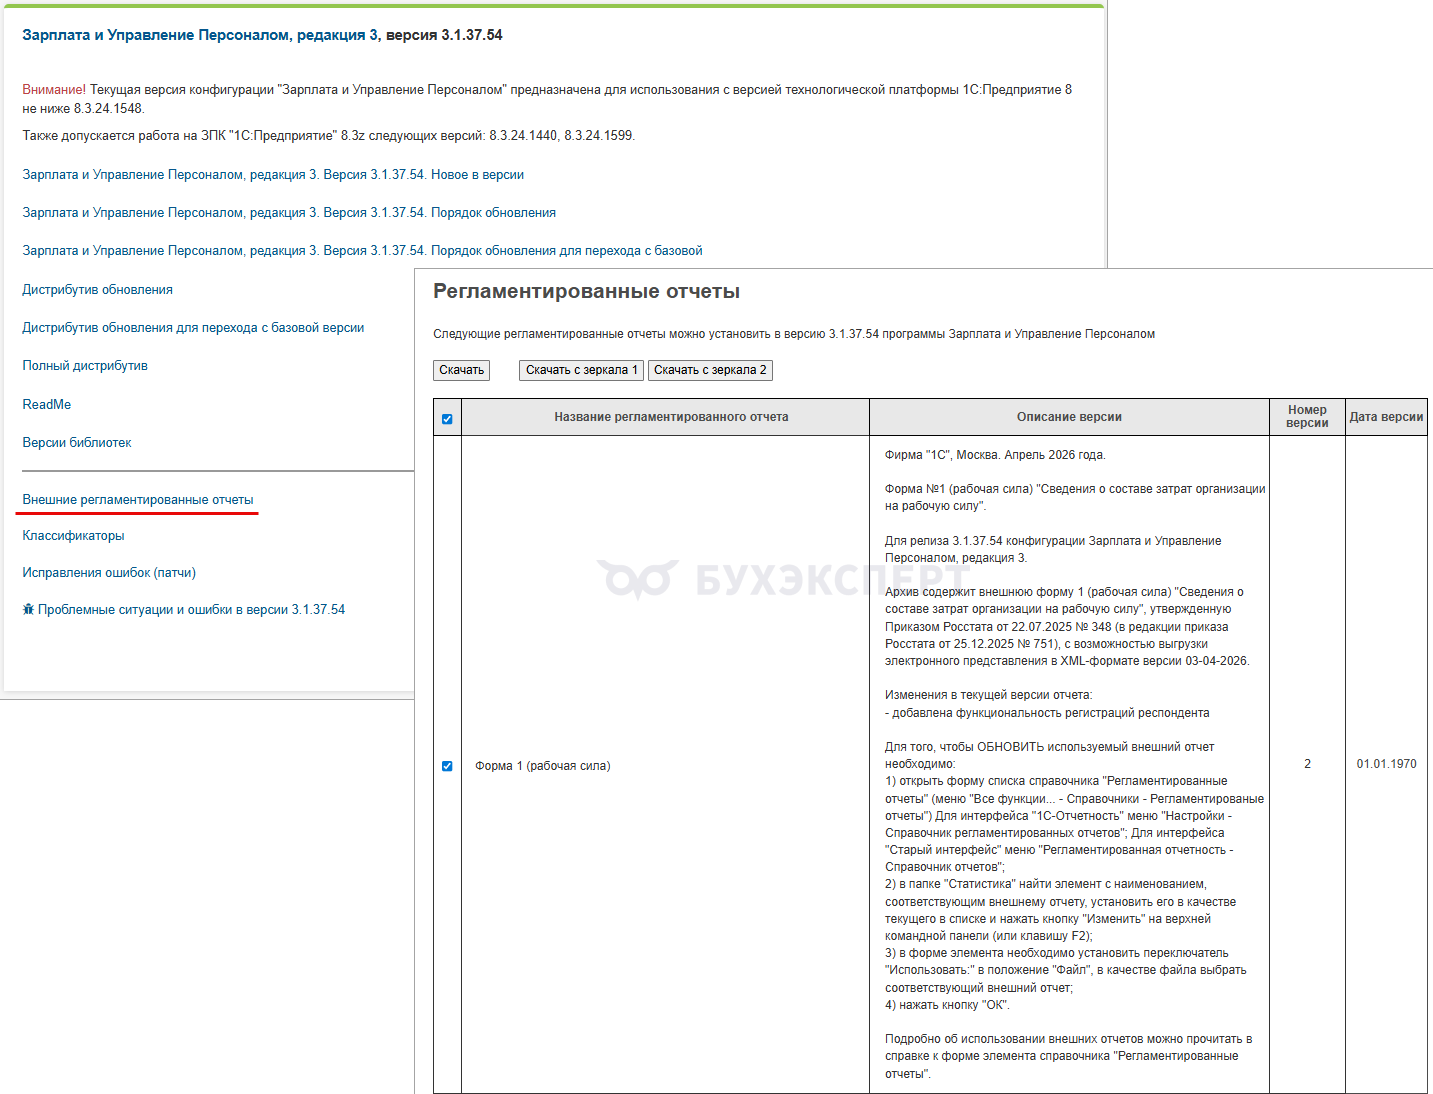Open Проблемные ситуации и ошибки в версии 3.1.37.54

pos(191,610)
